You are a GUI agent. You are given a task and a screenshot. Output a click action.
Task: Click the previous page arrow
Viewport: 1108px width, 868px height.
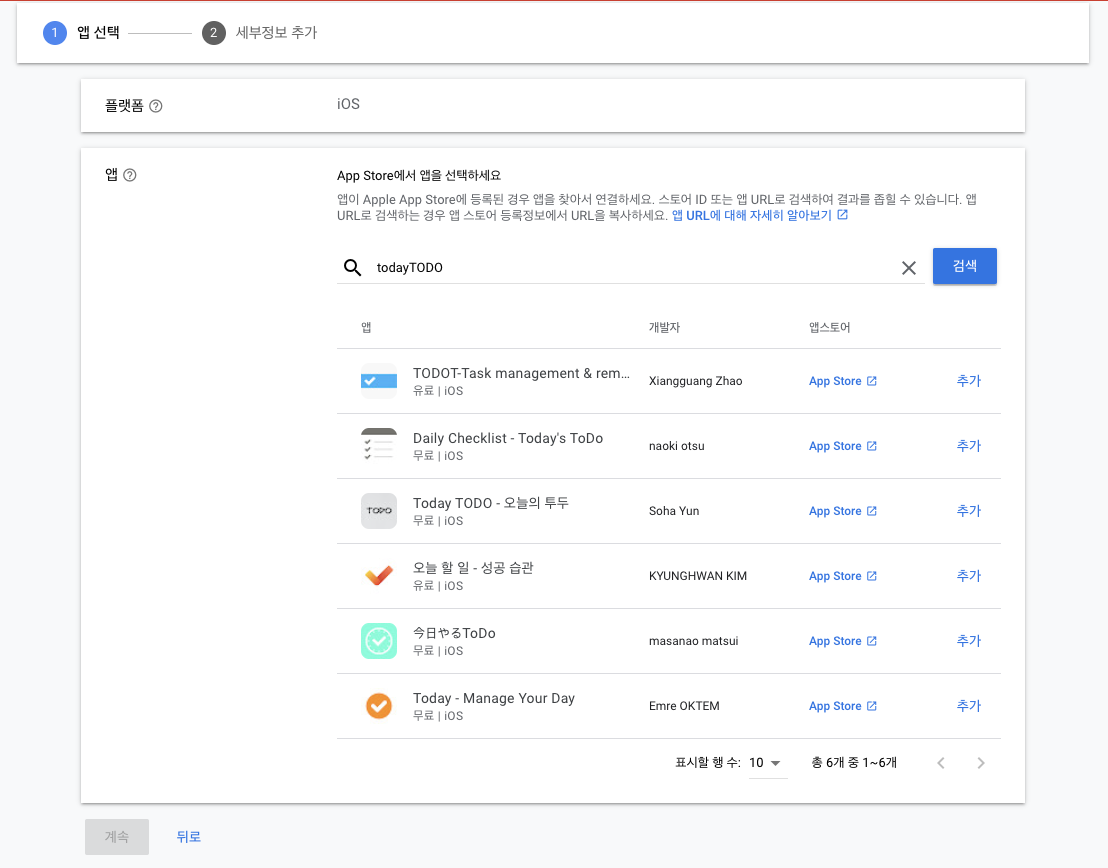click(x=941, y=763)
